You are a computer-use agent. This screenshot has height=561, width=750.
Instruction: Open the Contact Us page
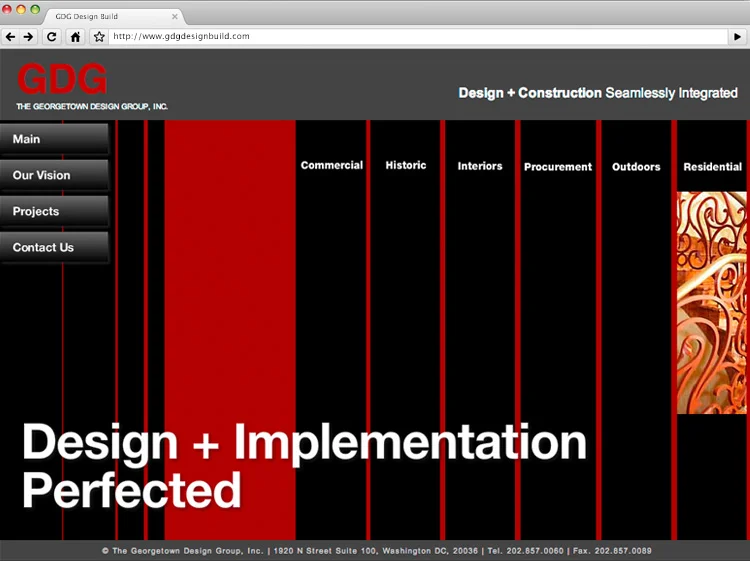54,247
